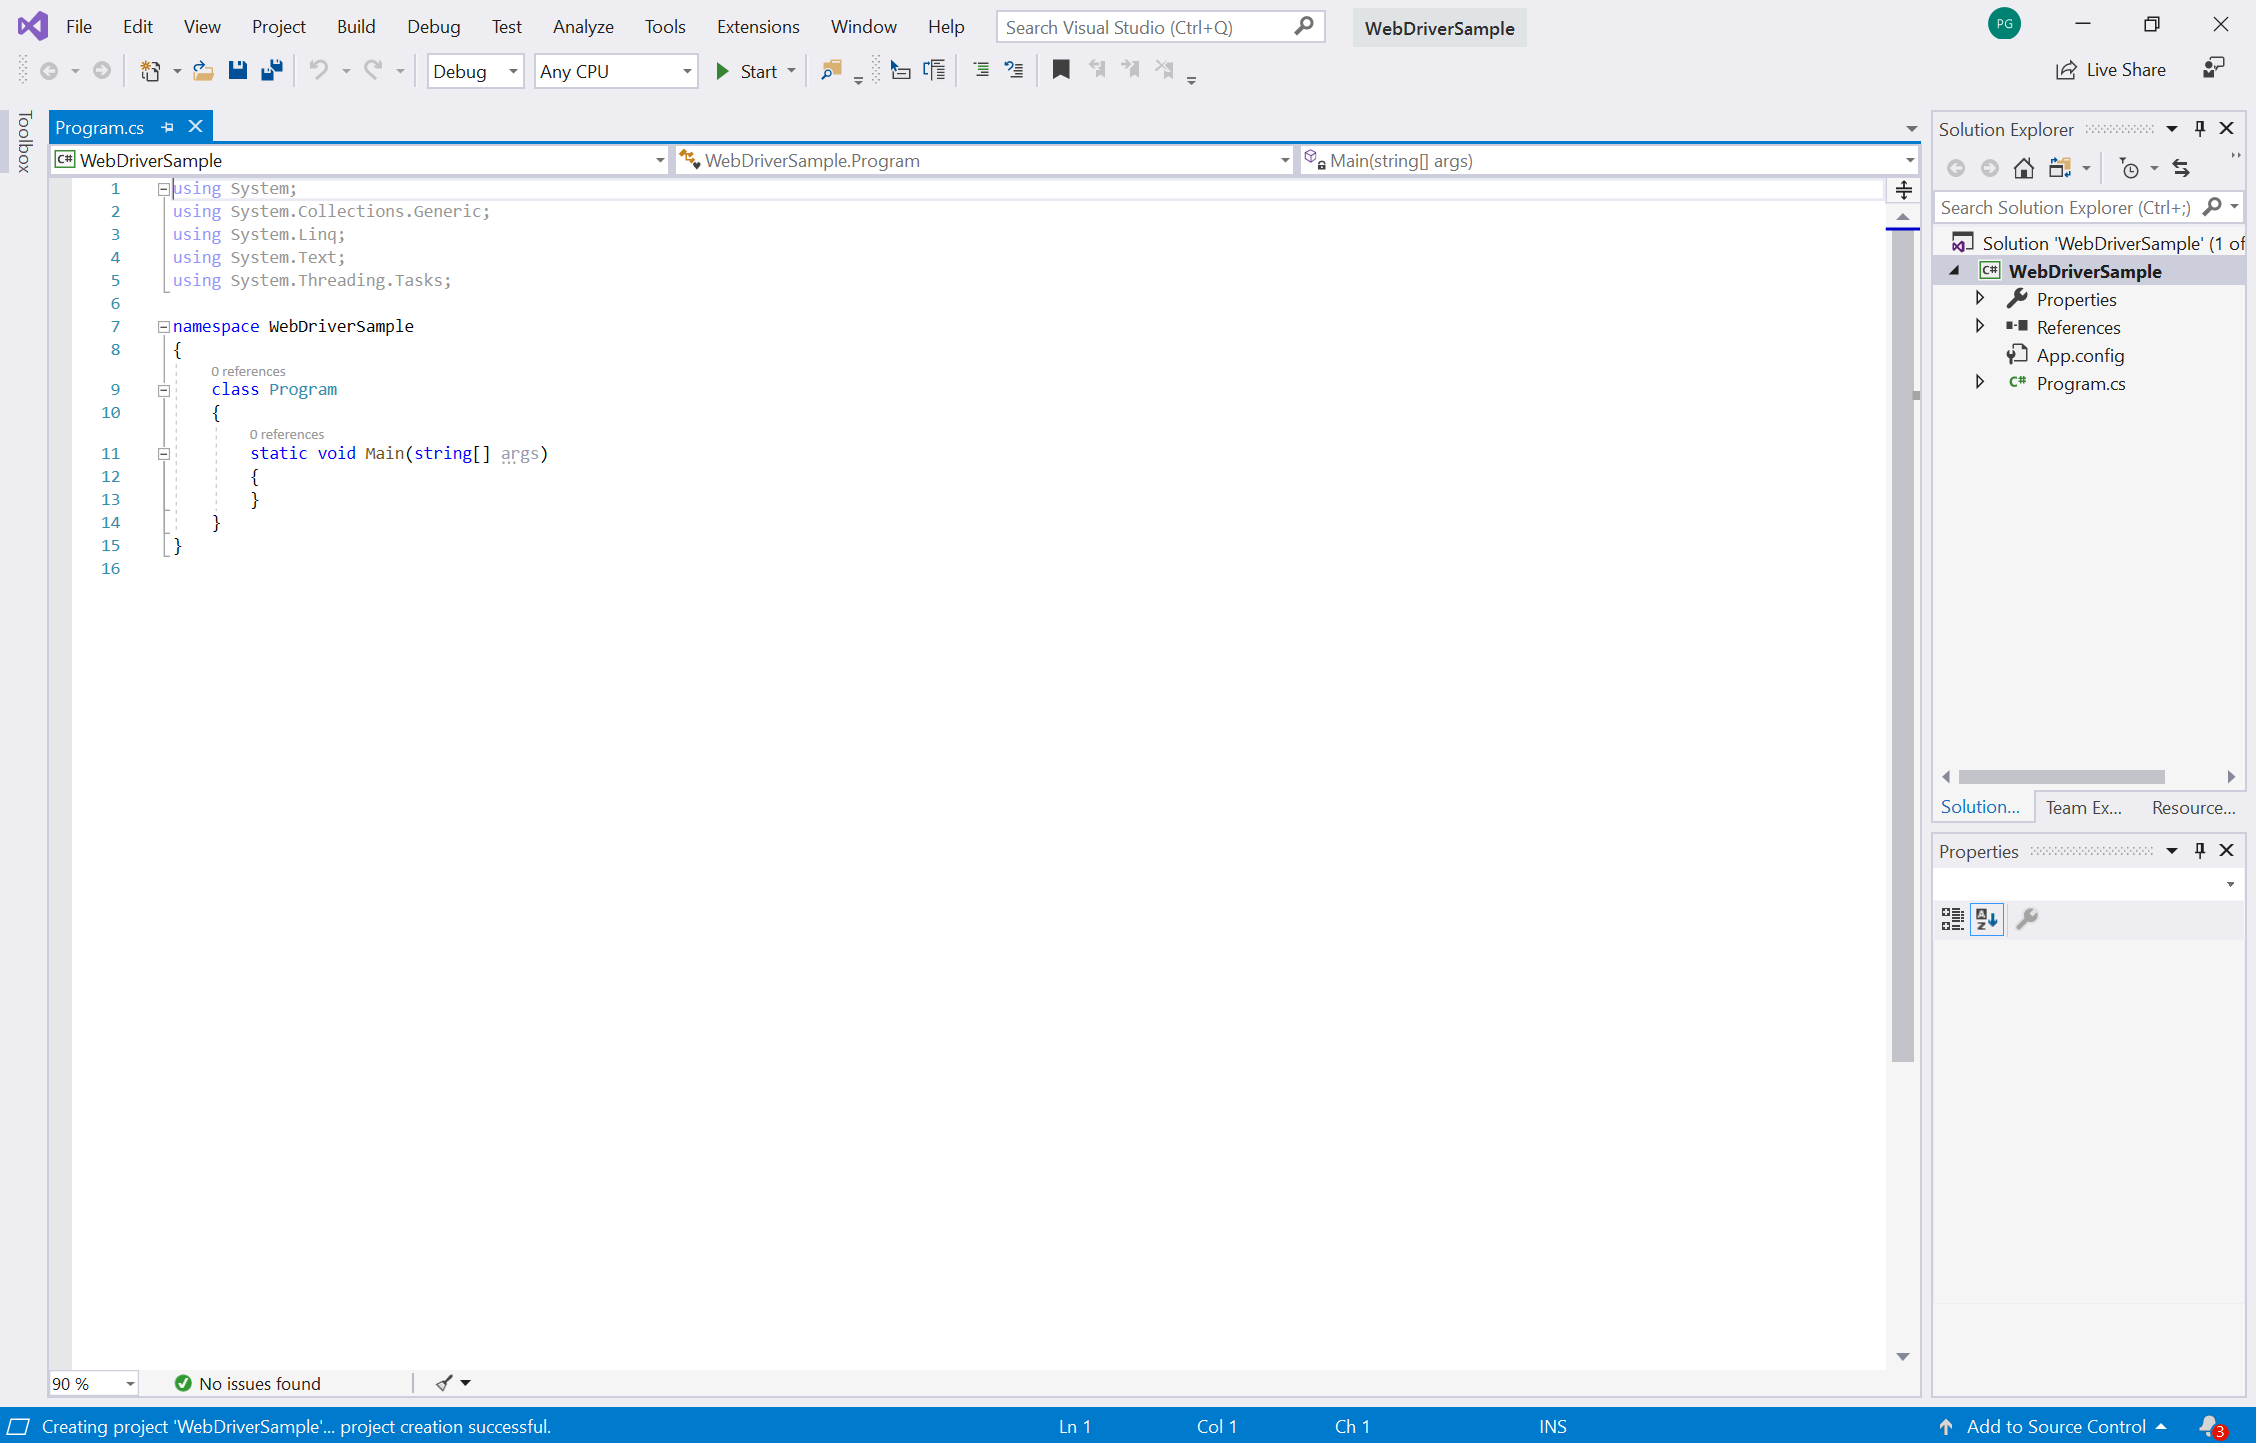This screenshot has width=2256, height=1443.
Task: Select the Debug configuration dropdown
Action: click(474, 69)
